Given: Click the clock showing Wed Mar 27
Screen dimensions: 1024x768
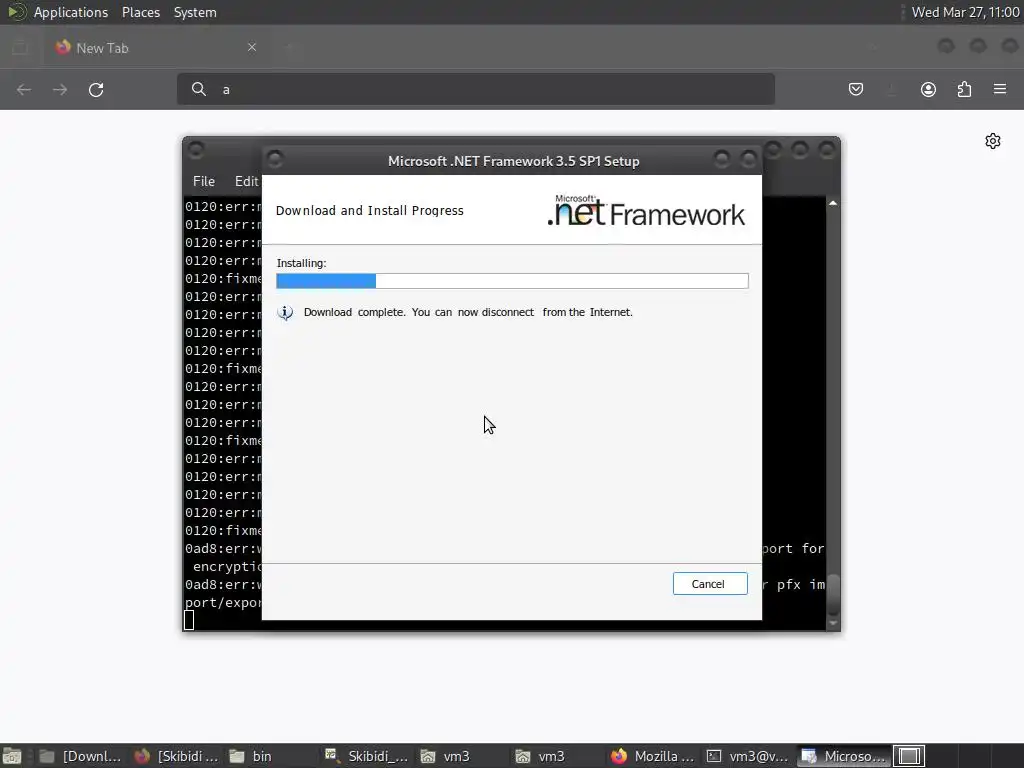Looking at the screenshot, I should 965,12.
